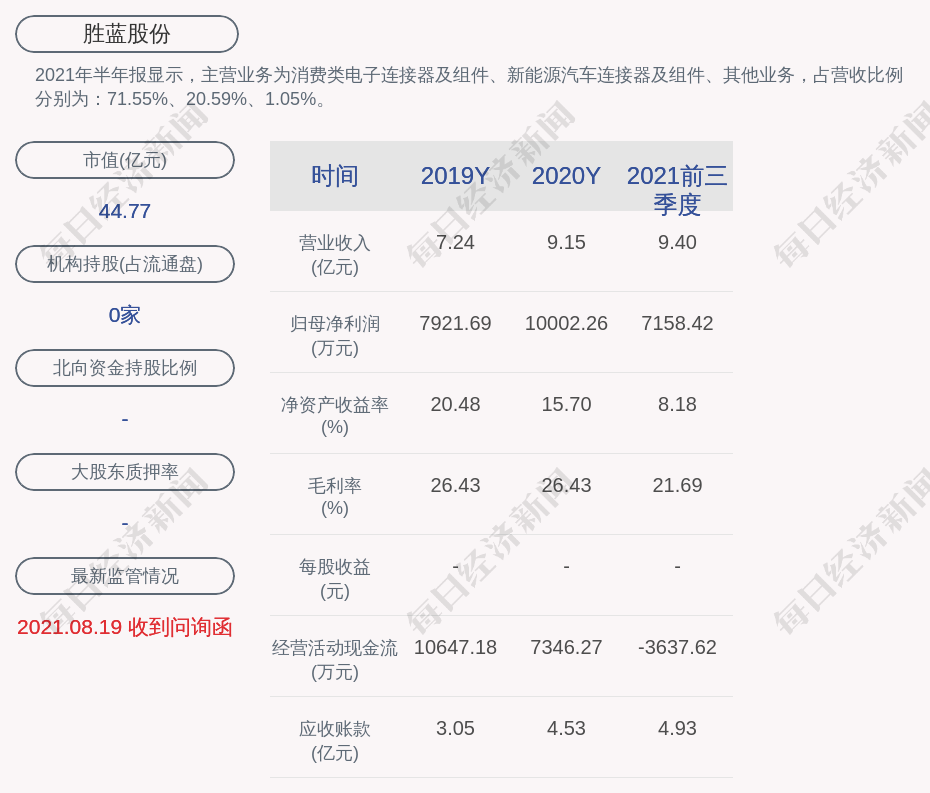Click the 应收账款(亿元) row label
The height and width of the screenshot is (793, 930).
point(334,740)
